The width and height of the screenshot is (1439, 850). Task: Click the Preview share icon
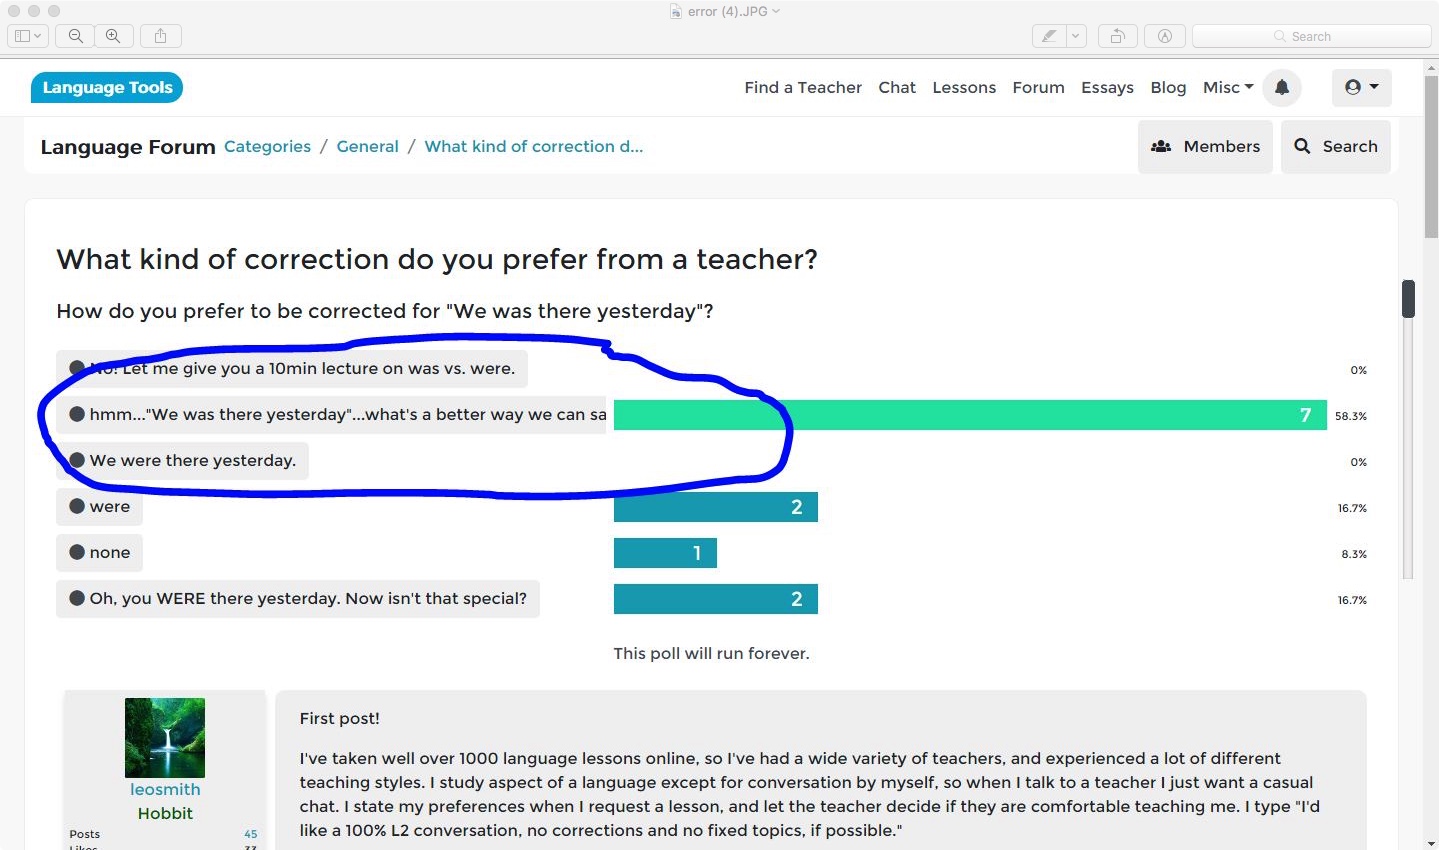[x=160, y=36]
